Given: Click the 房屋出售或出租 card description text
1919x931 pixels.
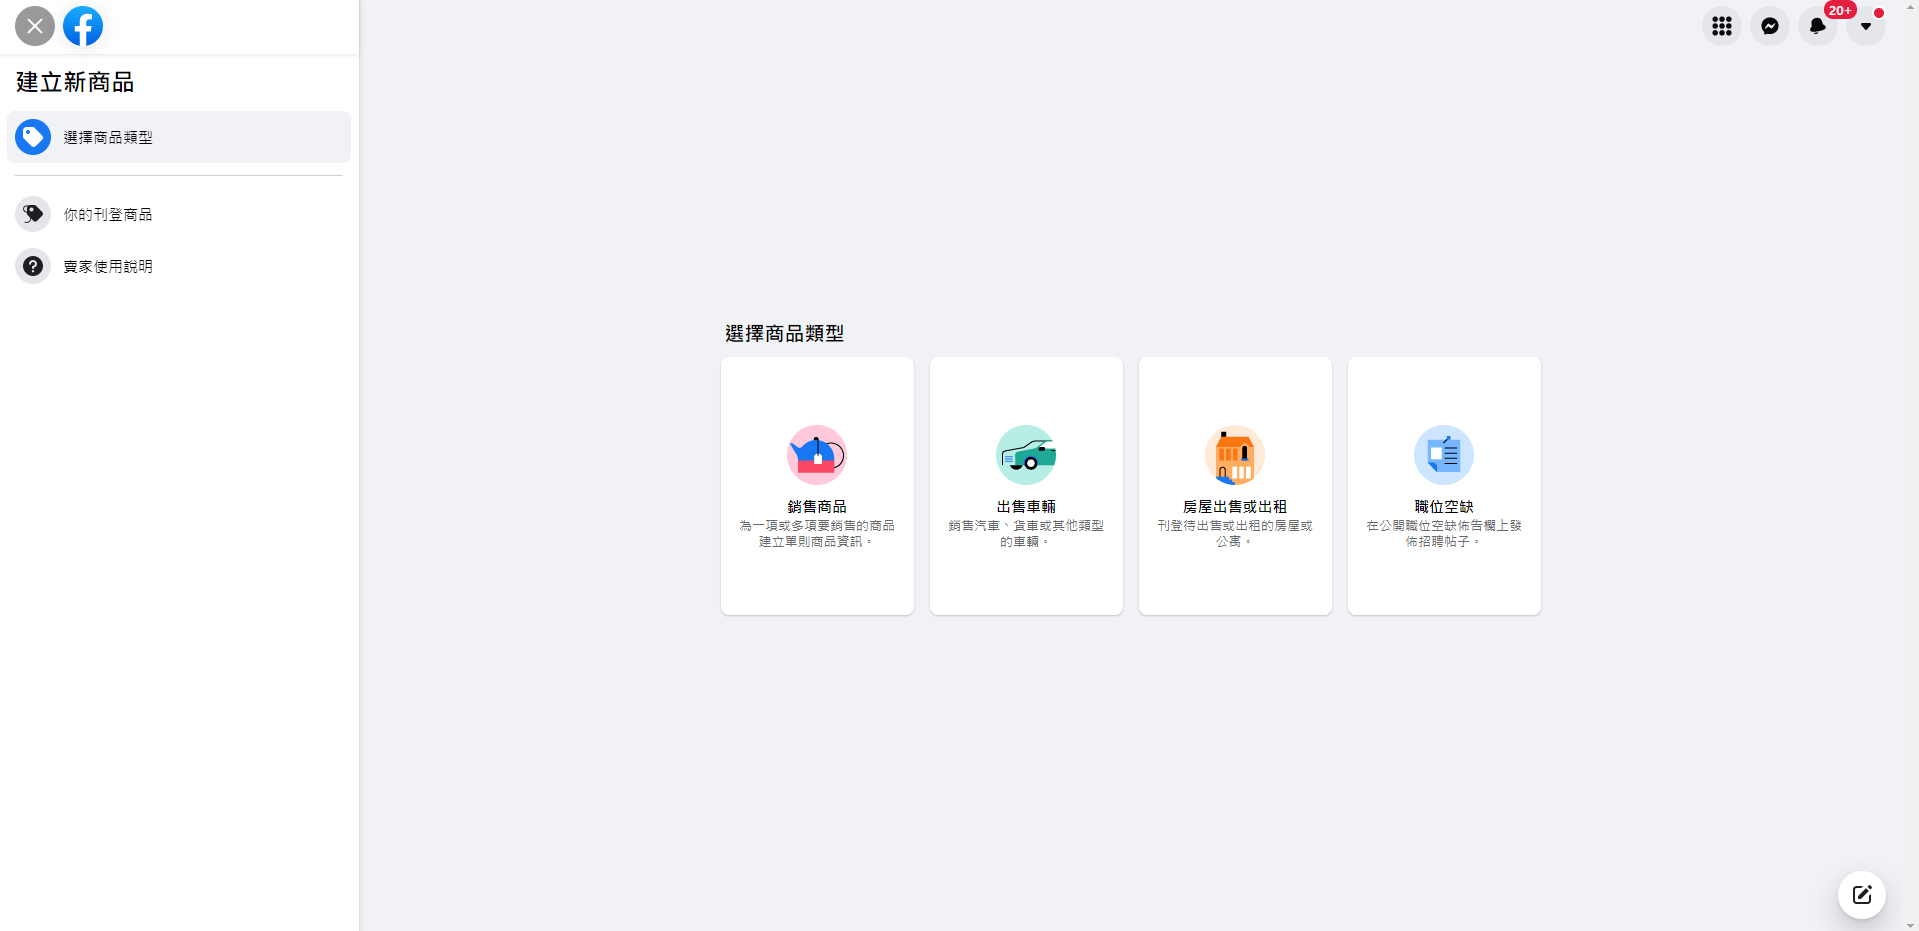Looking at the screenshot, I should coord(1235,533).
